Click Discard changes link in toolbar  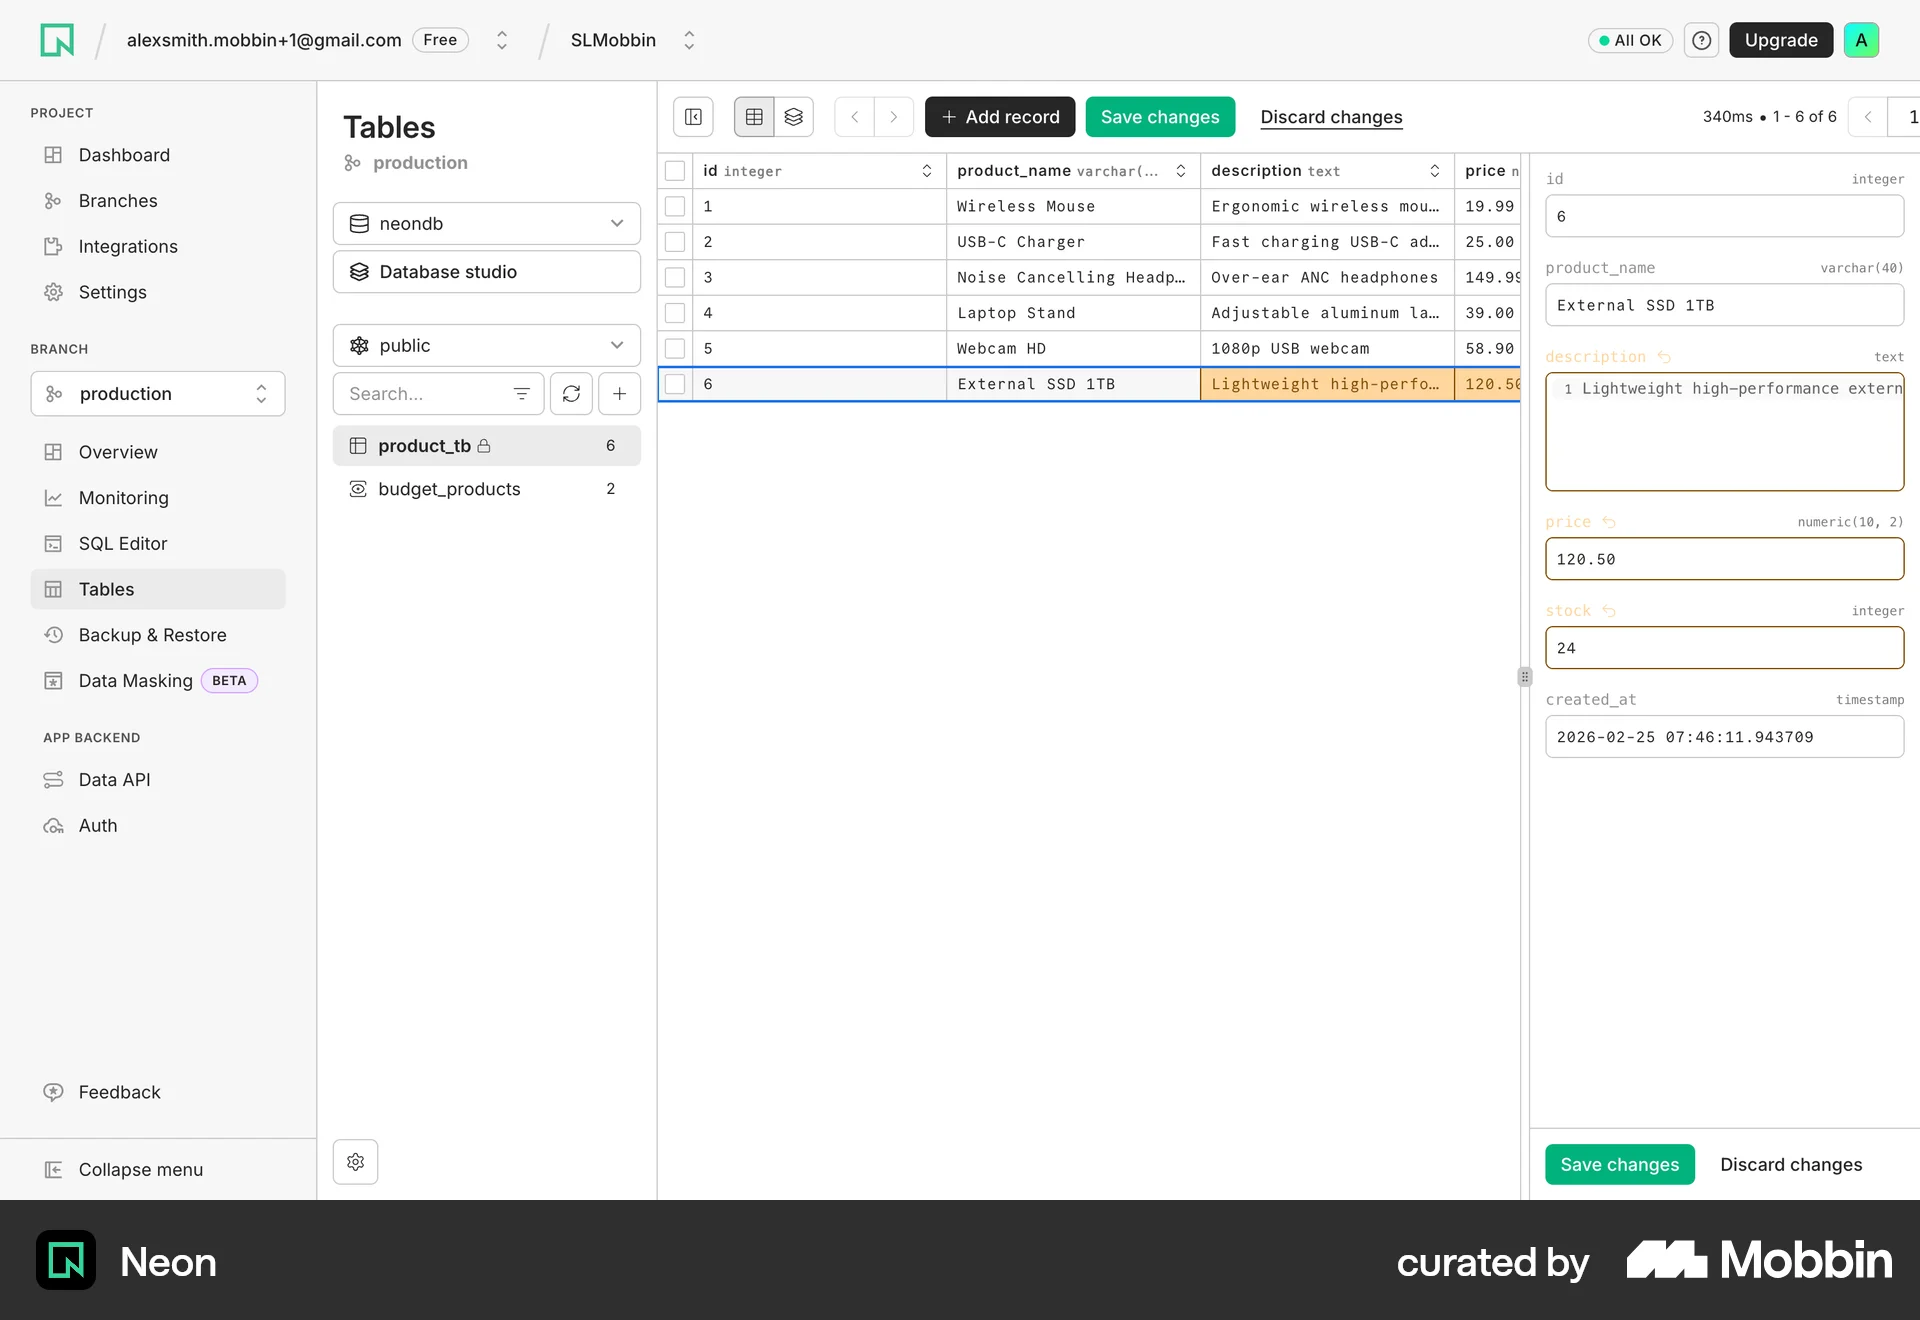[x=1331, y=117]
